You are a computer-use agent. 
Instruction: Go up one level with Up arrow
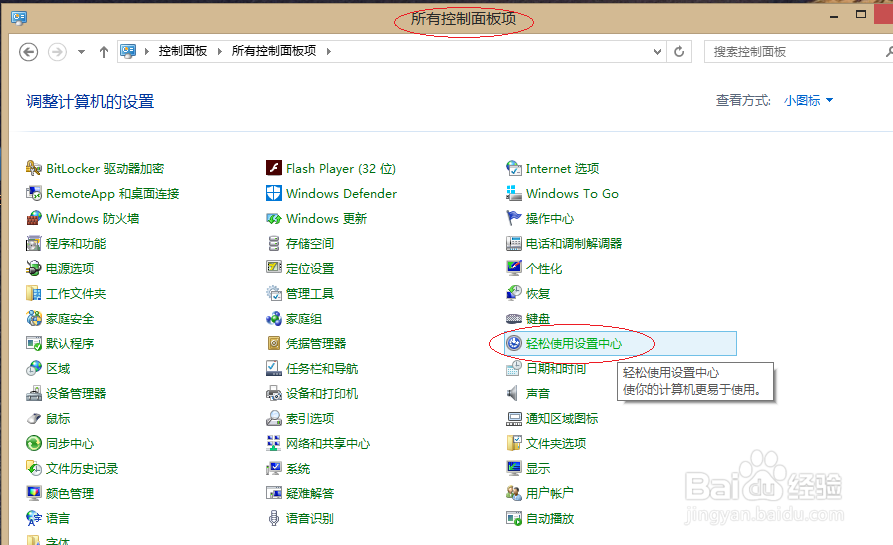pos(104,52)
